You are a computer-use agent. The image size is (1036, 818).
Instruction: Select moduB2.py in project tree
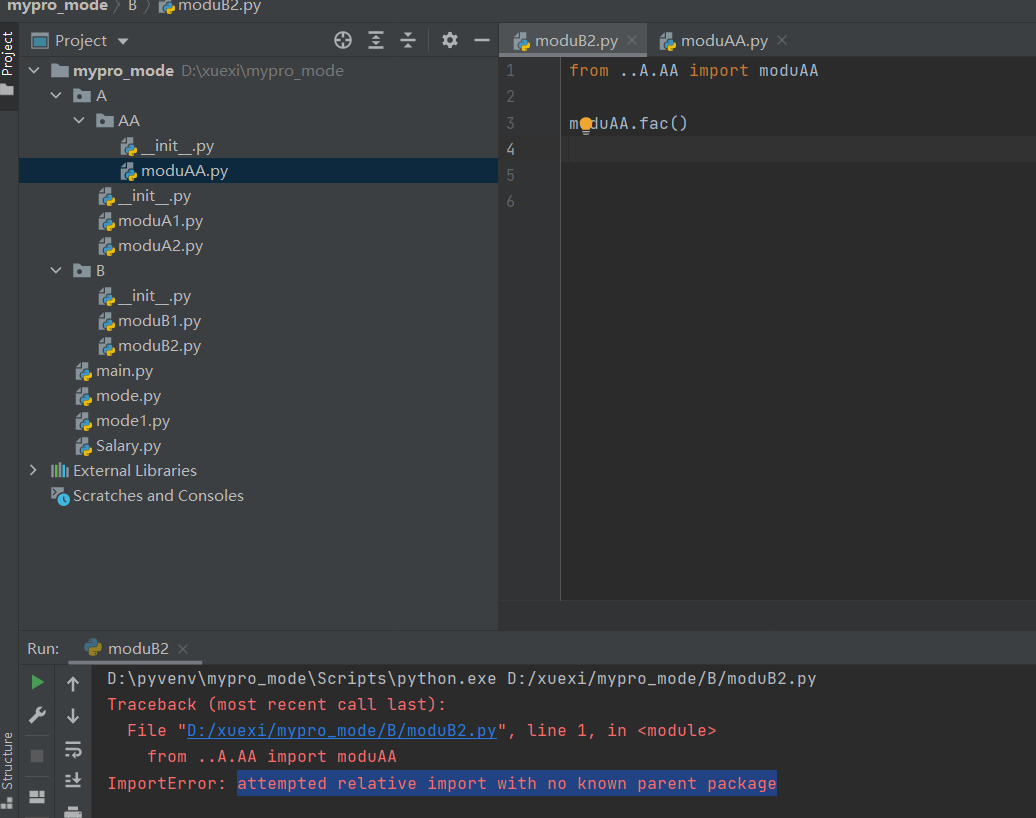pyautogui.click(x=159, y=346)
